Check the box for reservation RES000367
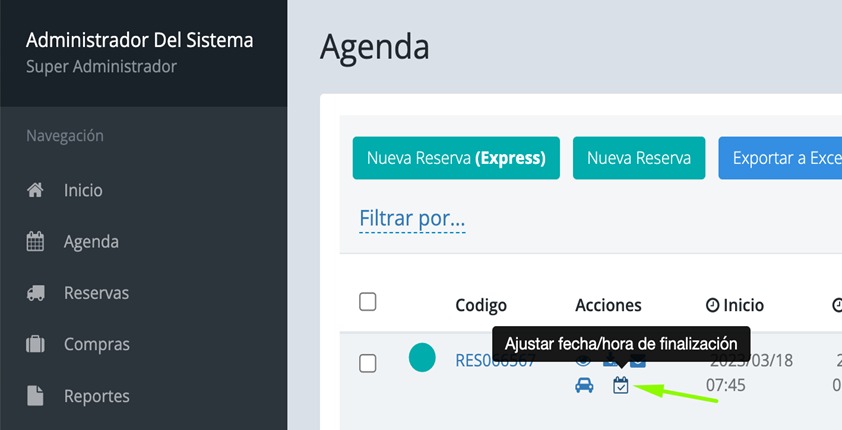 (x=367, y=363)
